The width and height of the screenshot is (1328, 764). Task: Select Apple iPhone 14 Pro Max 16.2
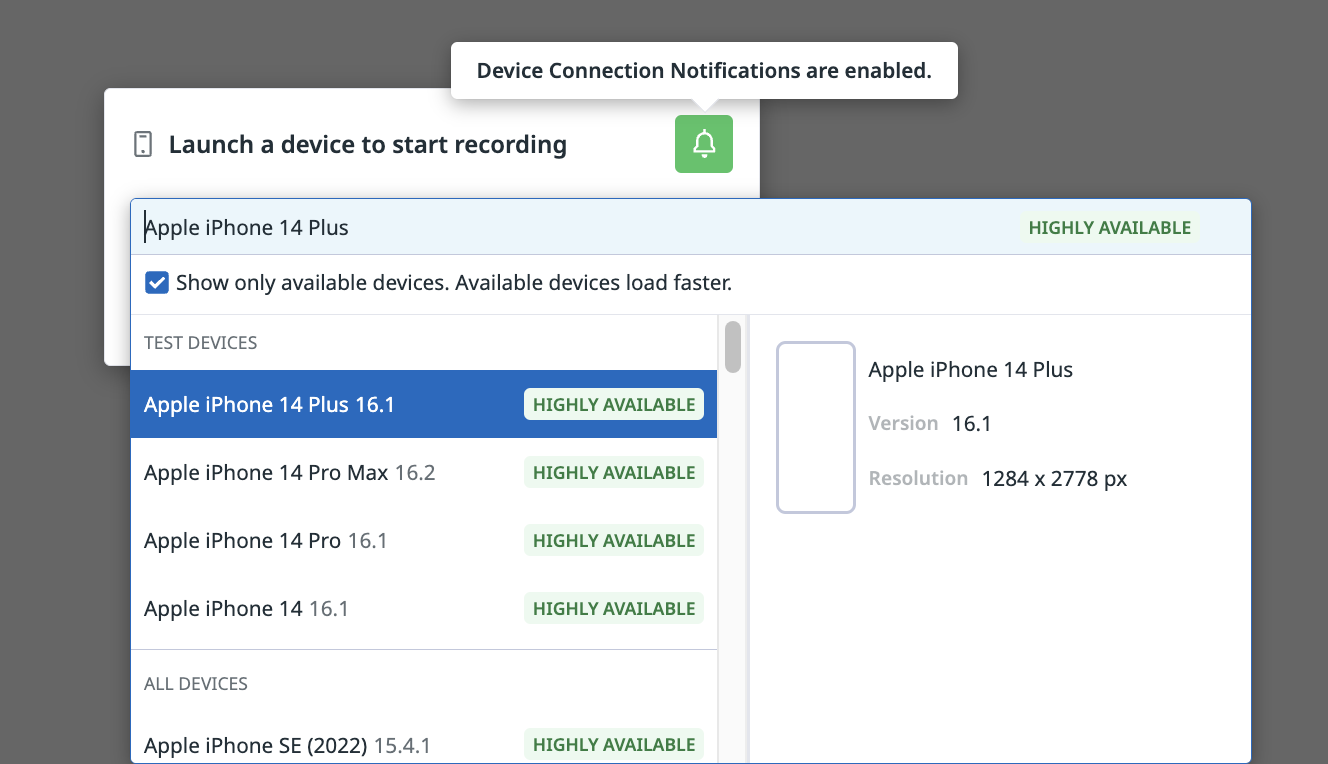(424, 472)
